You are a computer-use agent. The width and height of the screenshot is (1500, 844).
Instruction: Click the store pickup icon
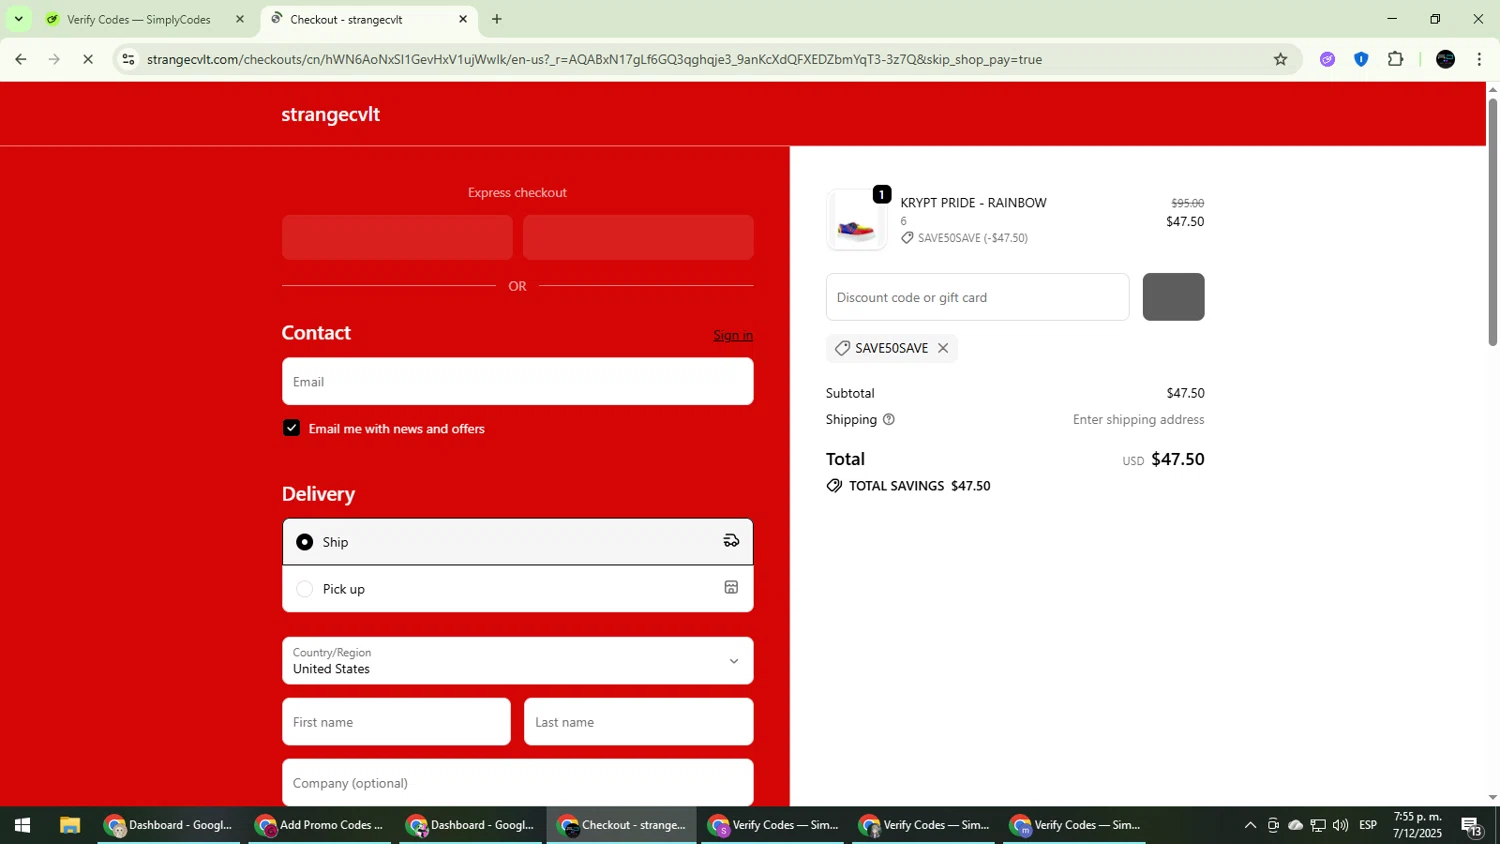tap(731, 588)
